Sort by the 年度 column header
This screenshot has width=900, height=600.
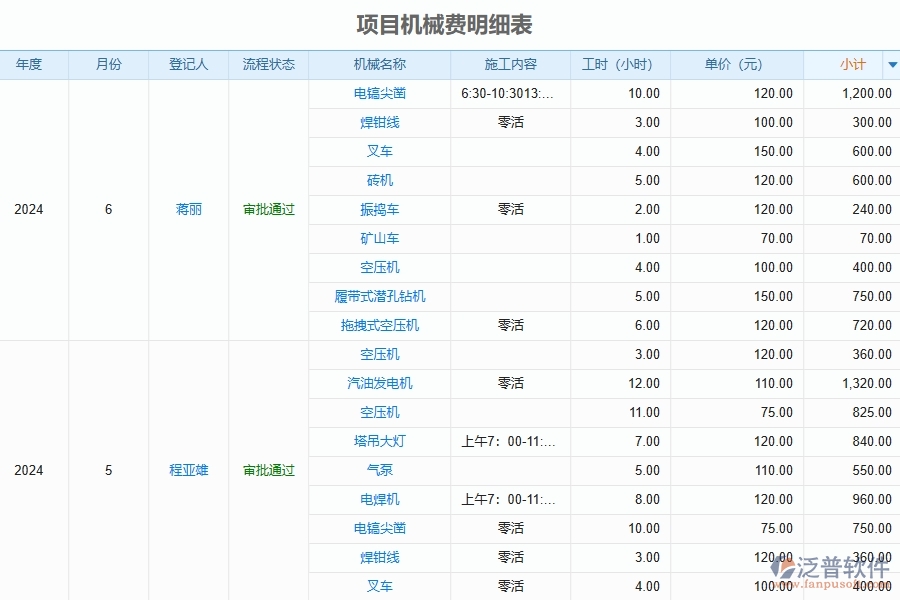coord(28,64)
